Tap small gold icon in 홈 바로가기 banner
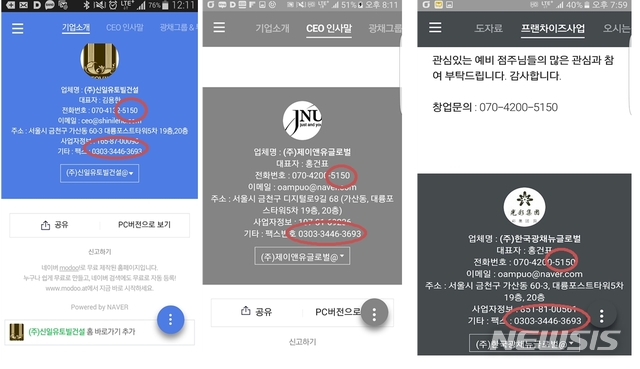Image resolution: width=640 pixels, height=369 pixels. pyautogui.click(x=16, y=332)
